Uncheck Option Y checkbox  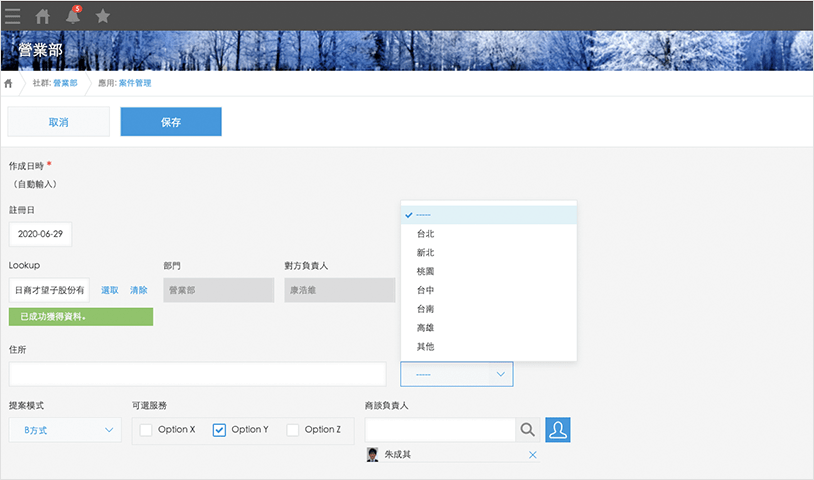click(219, 430)
